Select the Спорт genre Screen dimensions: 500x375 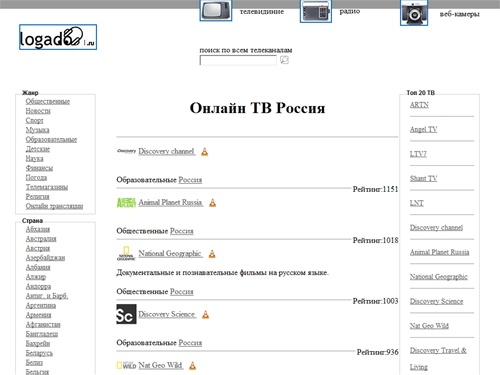[x=34, y=120]
